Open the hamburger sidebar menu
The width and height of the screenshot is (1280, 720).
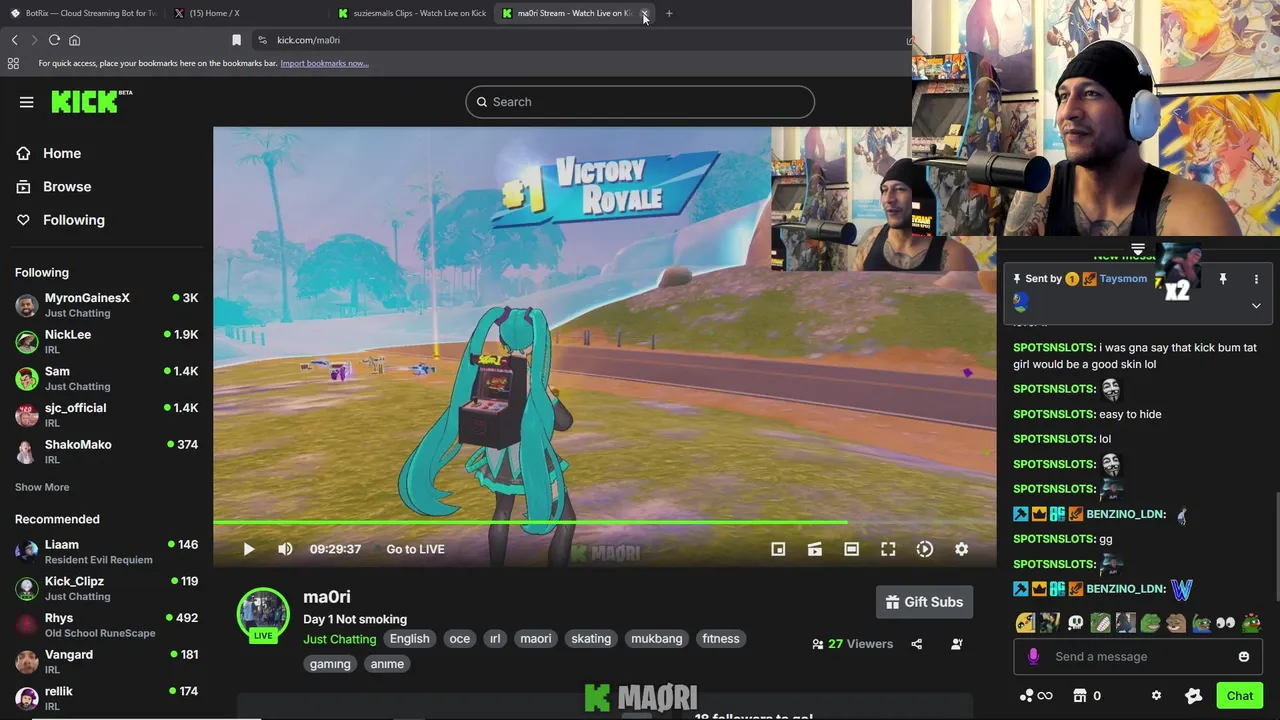pos(27,102)
